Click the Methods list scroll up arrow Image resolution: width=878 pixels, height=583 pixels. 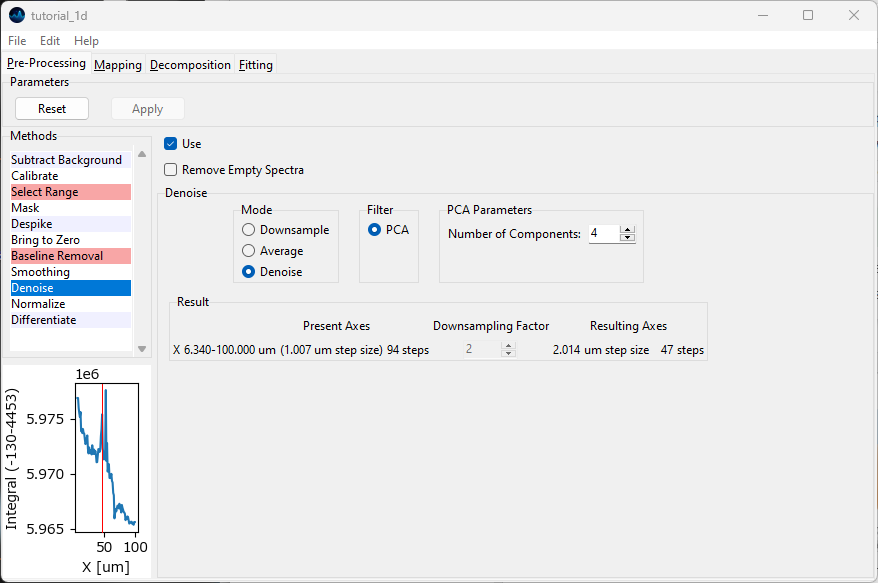142,154
